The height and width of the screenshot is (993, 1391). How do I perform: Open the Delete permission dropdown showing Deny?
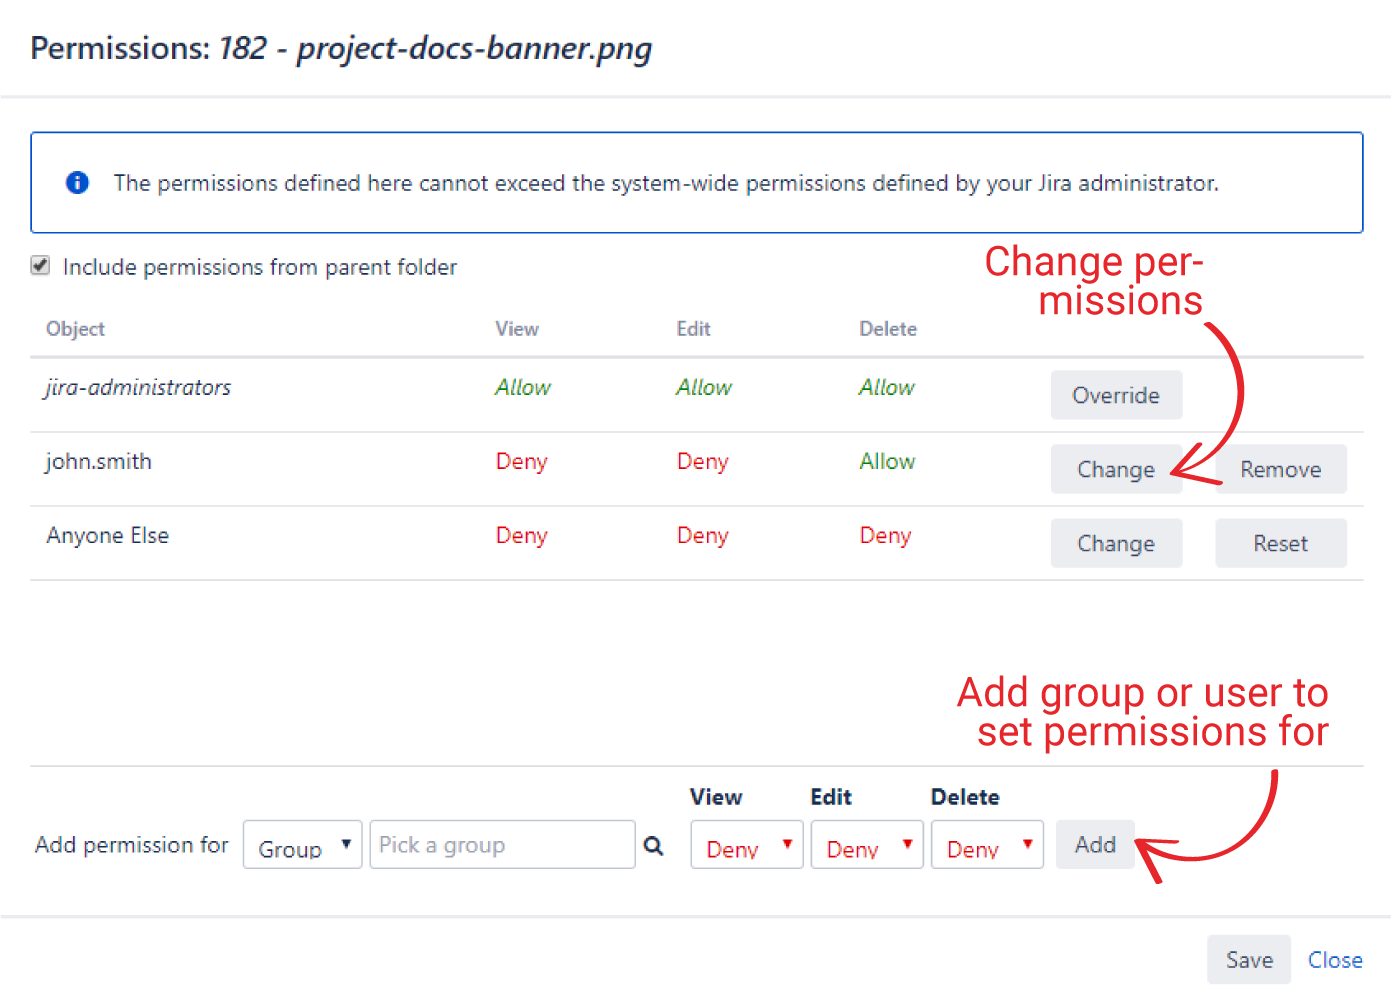click(x=987, y=845)
